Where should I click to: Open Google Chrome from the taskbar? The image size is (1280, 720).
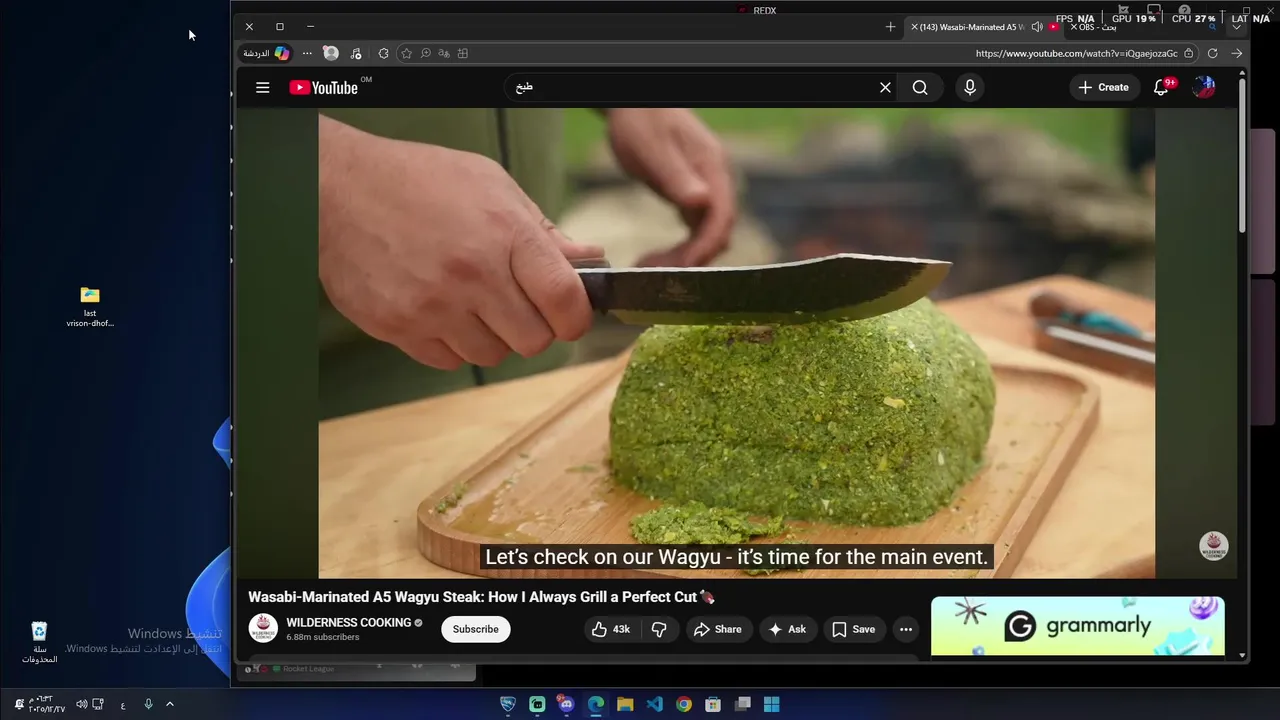[x=684, y=704]
